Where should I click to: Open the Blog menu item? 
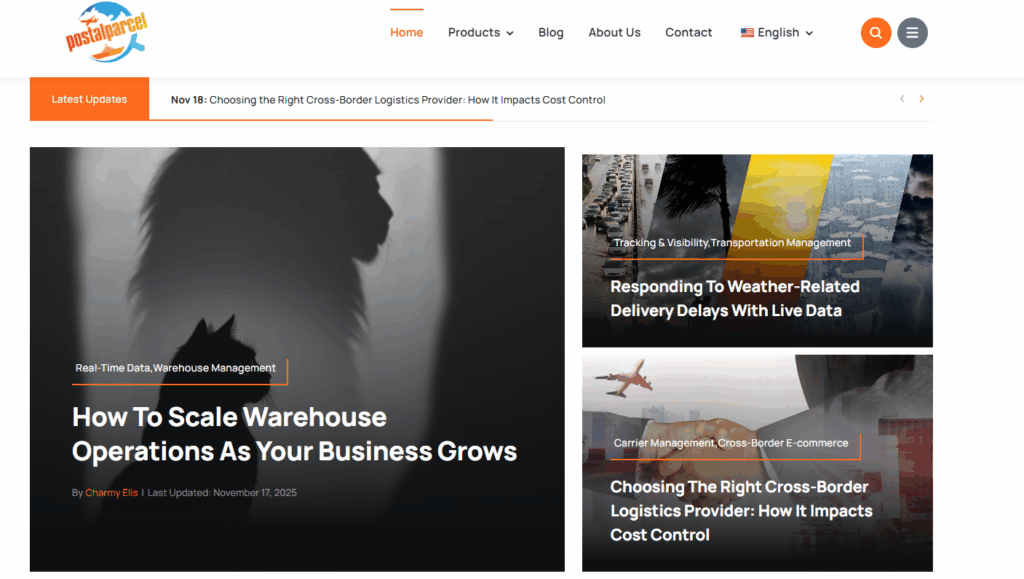551,33
